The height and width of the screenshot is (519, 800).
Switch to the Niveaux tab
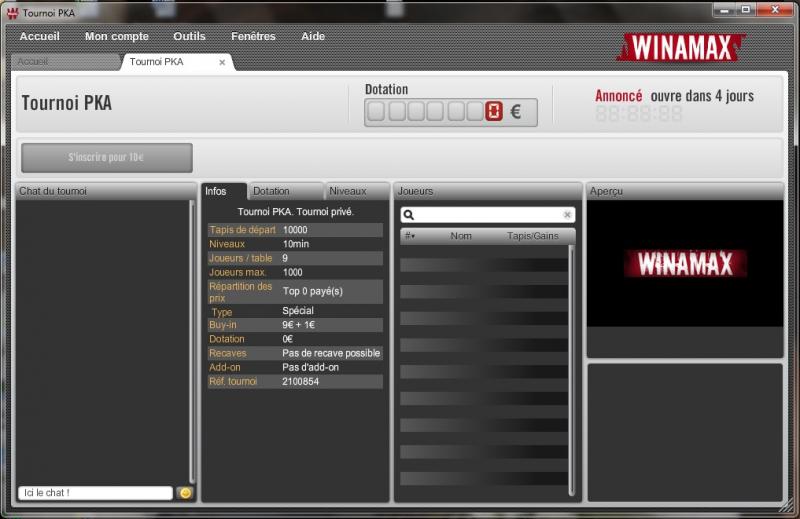click(357, 191)
